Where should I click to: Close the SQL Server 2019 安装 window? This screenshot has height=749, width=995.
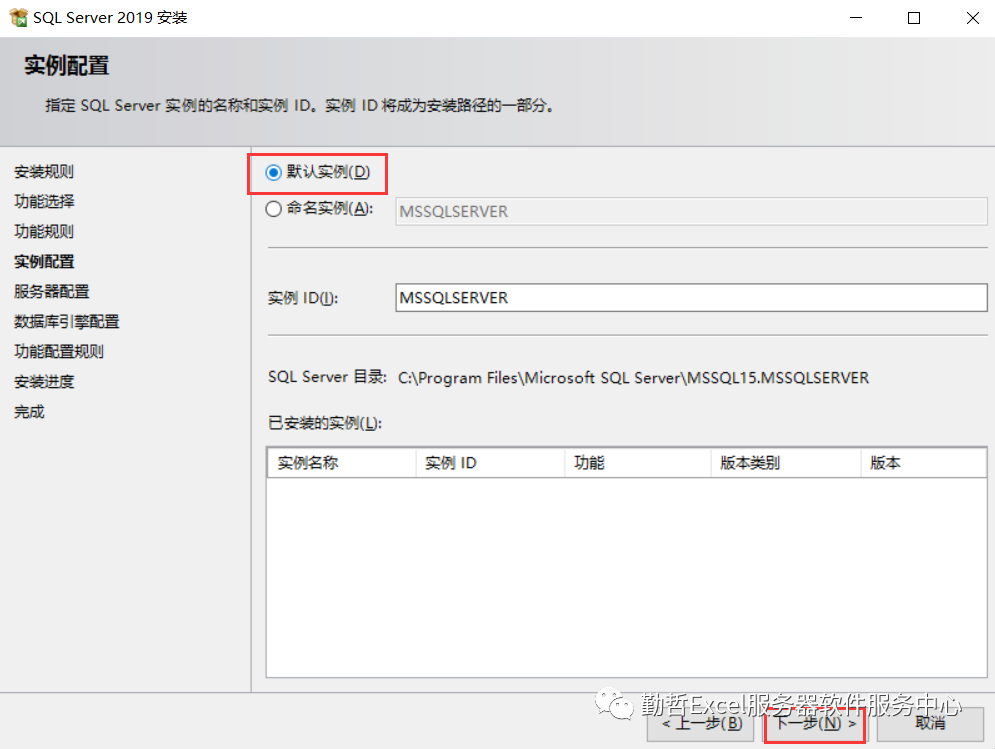[x=972, y=18]
